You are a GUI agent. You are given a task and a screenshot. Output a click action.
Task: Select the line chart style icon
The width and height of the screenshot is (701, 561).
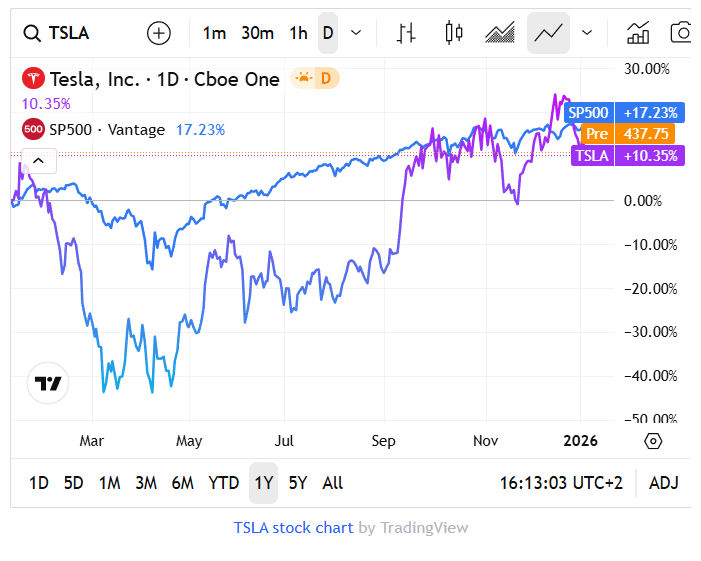click(x=548, y=33)
